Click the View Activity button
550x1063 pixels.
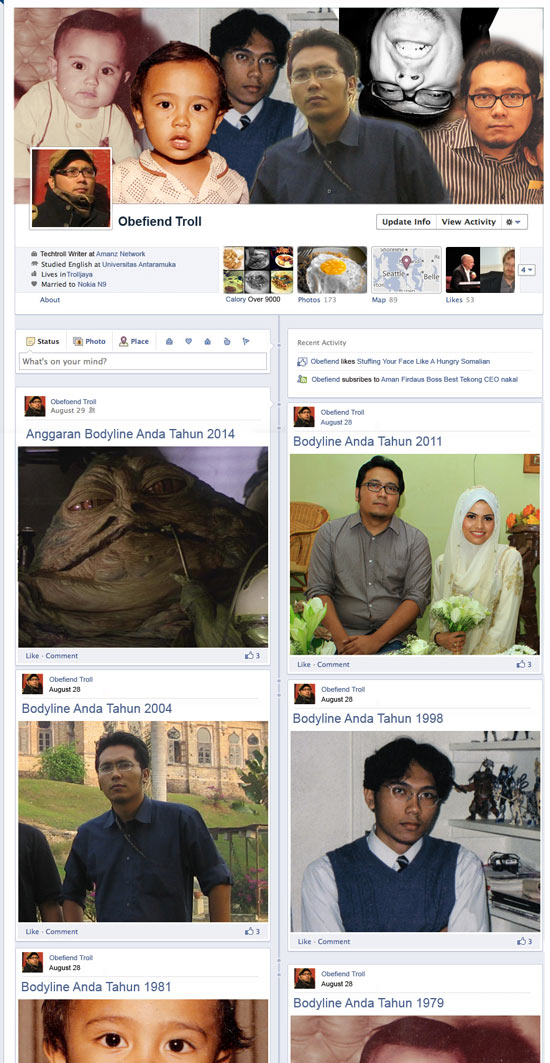click(x=469, y=222)
